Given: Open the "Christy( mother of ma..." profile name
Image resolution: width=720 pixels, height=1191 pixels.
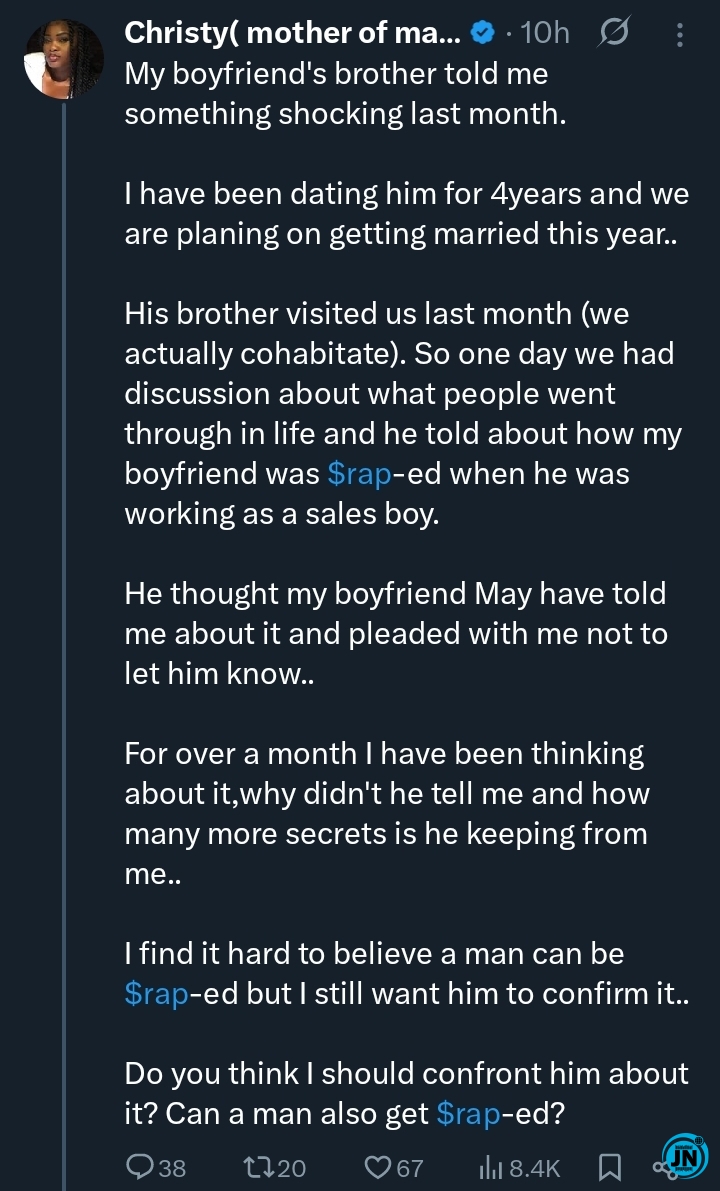Looking at the screenshot, I should tap(292, 34).
